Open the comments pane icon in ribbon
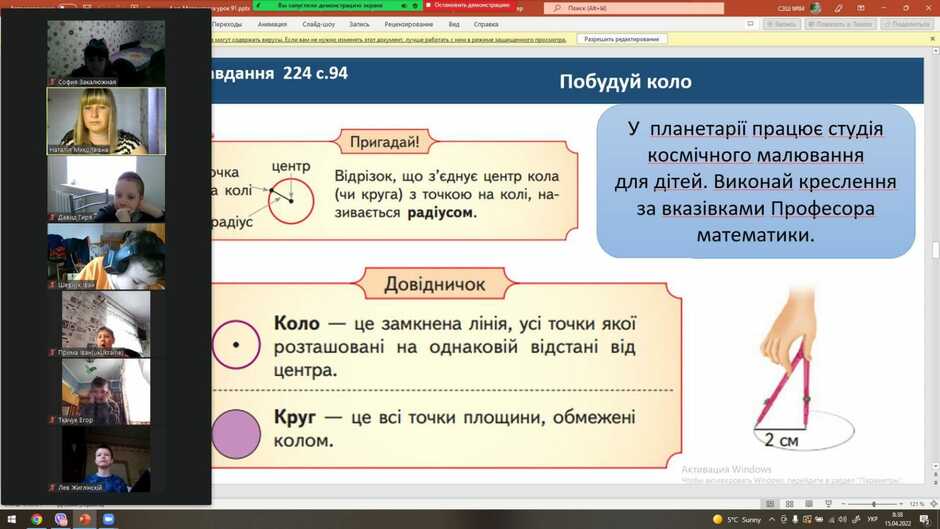The width and height of the screenshot is (940, 529). (x=750, y=24)
